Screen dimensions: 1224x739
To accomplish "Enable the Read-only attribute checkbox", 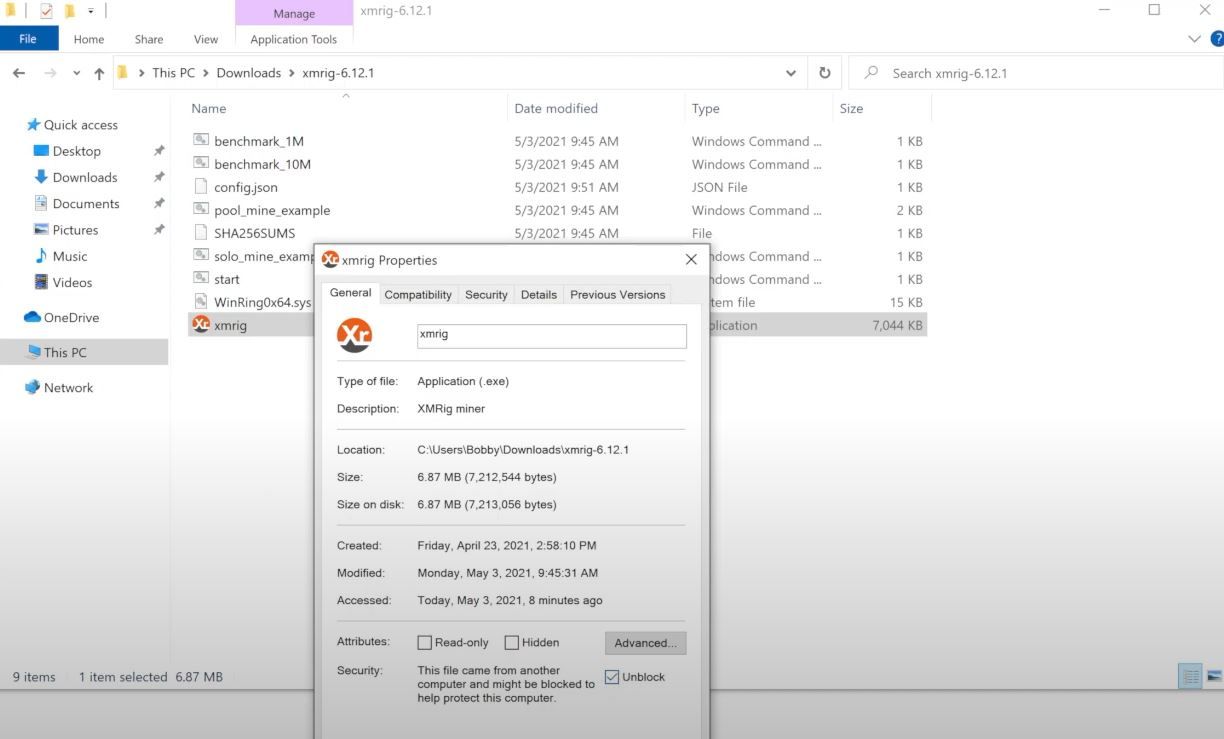I will point(425,643).
